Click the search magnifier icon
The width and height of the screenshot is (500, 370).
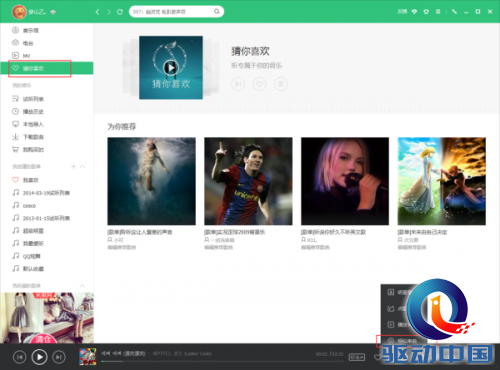tap(217, 12)
